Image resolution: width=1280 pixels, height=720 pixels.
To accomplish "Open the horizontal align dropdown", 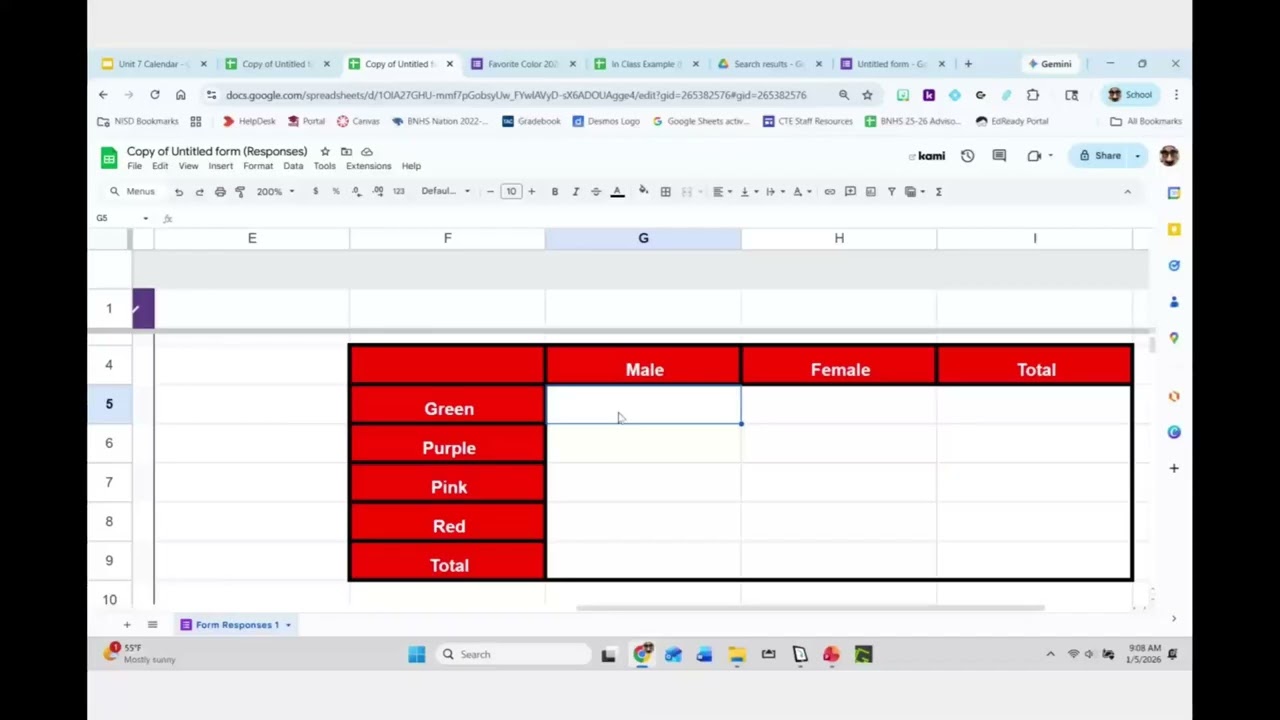I will click(722, 191).
